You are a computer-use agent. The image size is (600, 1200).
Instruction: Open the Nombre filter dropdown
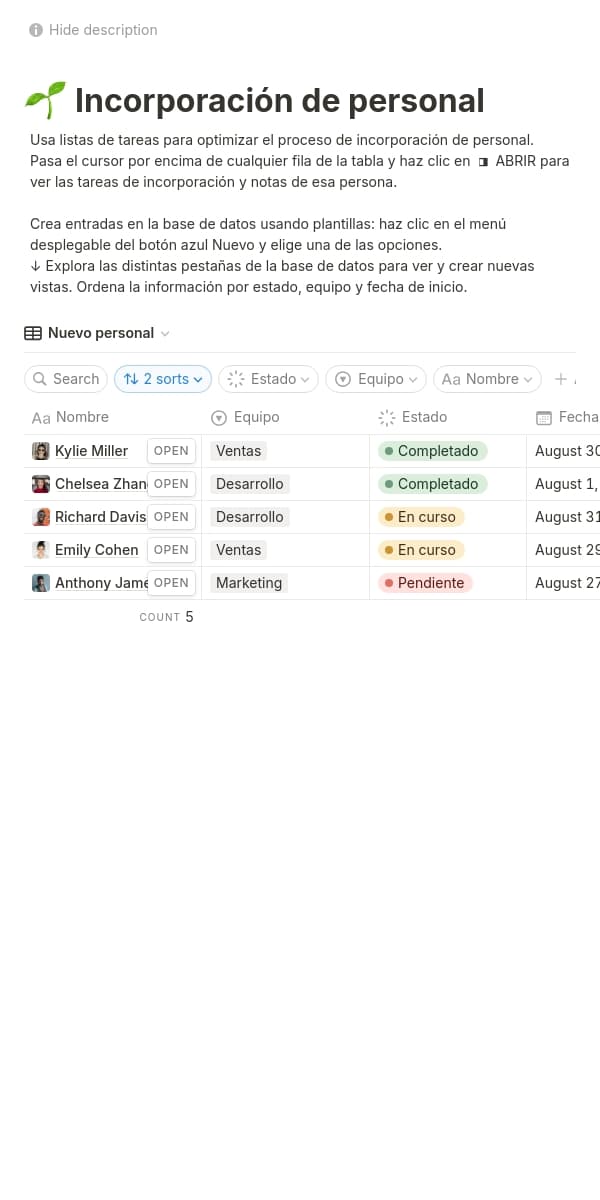coord(487,379)
